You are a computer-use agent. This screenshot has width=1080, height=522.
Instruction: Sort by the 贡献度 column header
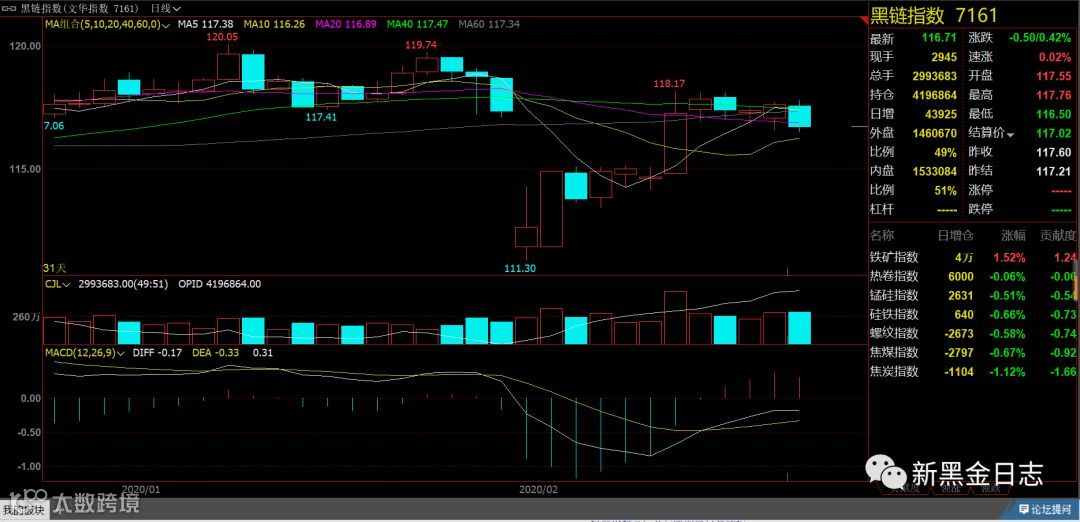1058,236
